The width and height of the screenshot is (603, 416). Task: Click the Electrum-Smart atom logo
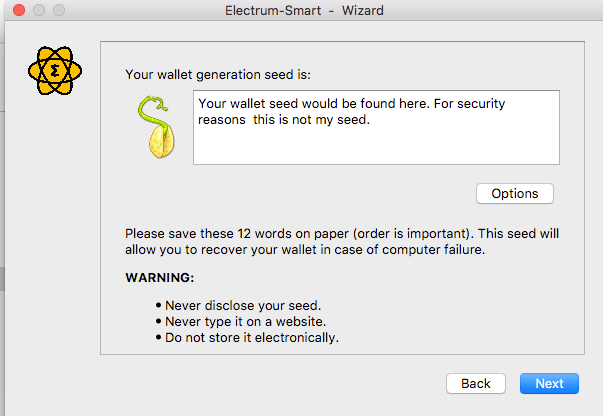pos(55,71)
